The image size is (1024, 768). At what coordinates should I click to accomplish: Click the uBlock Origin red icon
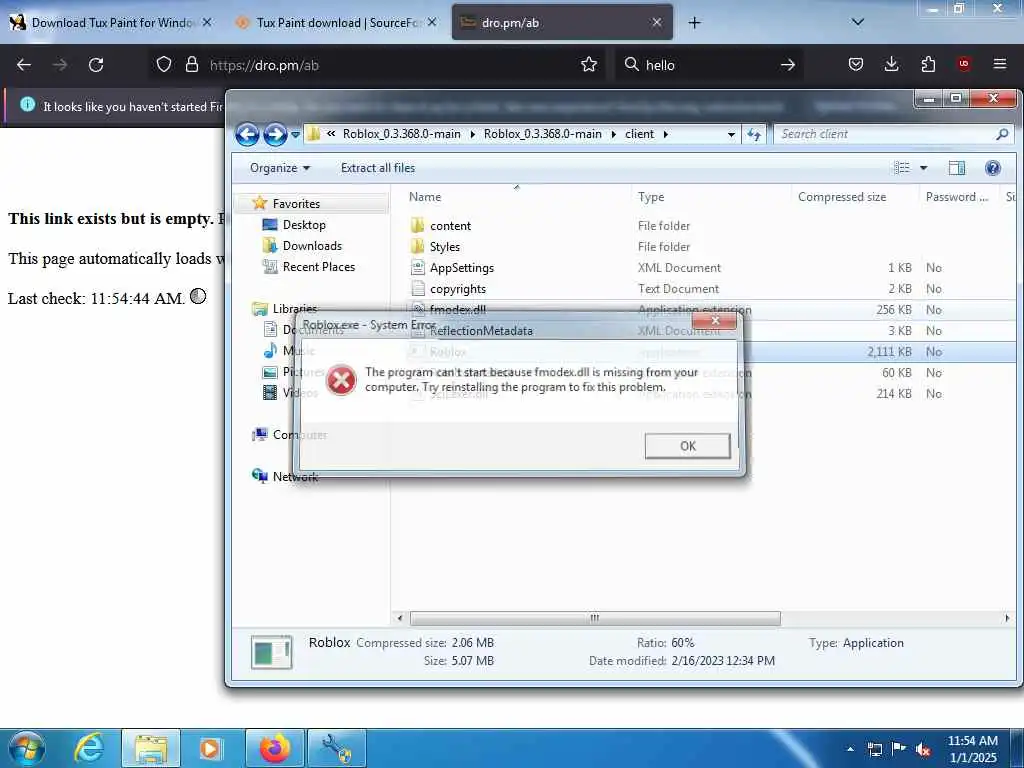(964, 64)
